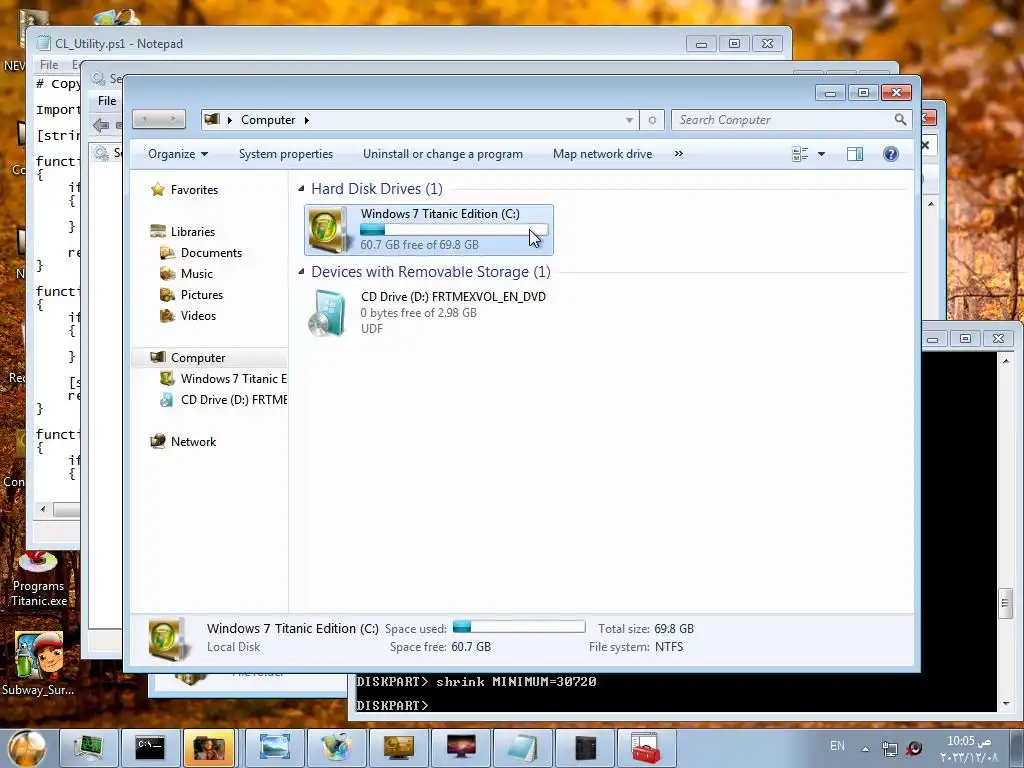Screen dimensions: 1024x768
Task: Click the arrow after Computer in breadcrumb
Action: [x=306, y=120]
